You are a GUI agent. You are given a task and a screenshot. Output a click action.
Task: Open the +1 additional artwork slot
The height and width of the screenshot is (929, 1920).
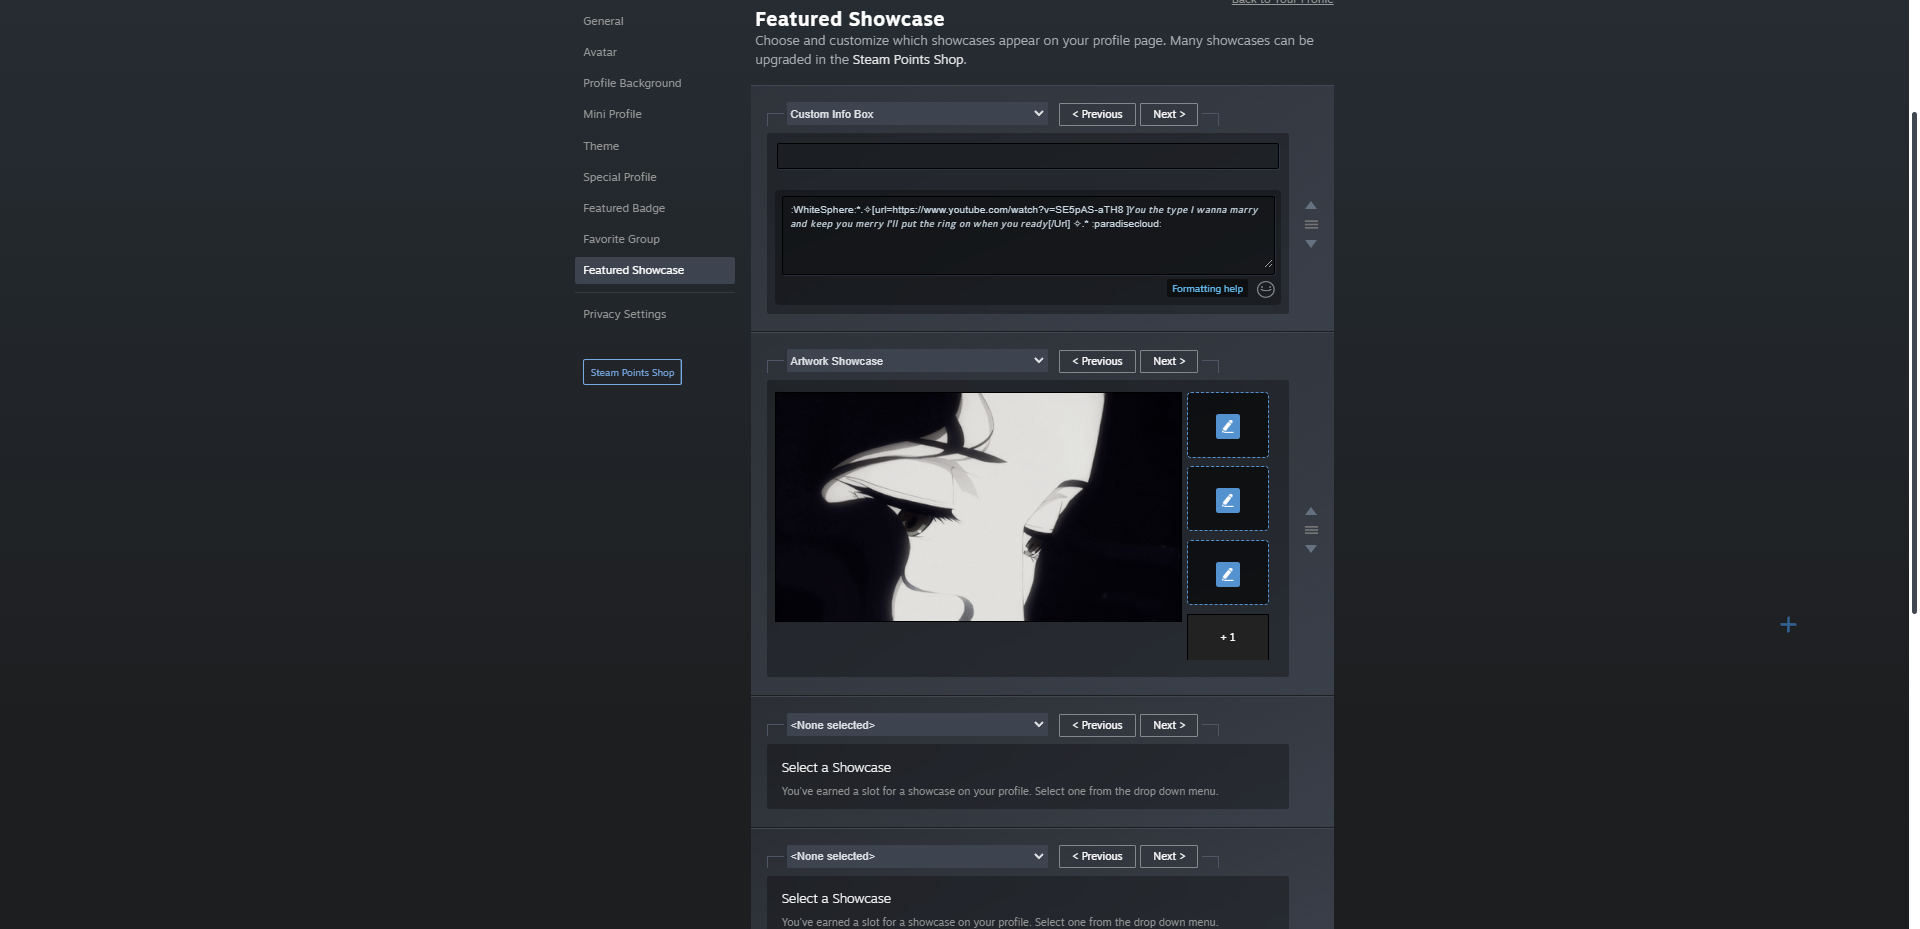(1227, 637)
